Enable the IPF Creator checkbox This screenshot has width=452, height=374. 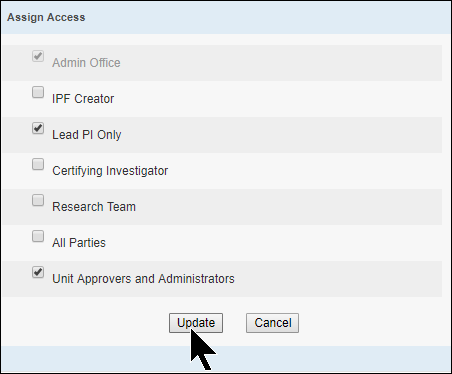[38, 92]
